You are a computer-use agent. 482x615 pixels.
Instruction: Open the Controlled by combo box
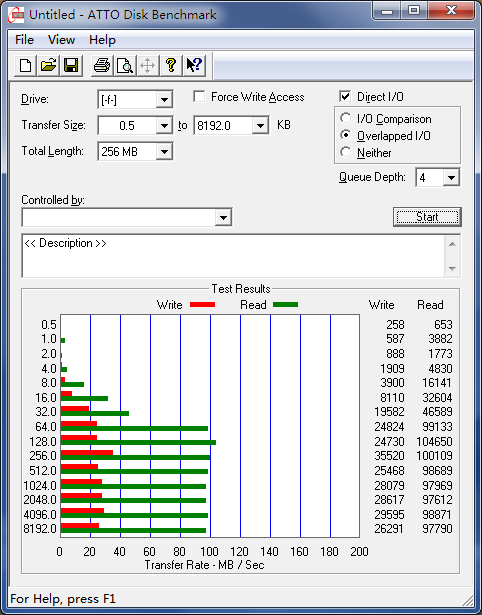[x=127, y=217]
